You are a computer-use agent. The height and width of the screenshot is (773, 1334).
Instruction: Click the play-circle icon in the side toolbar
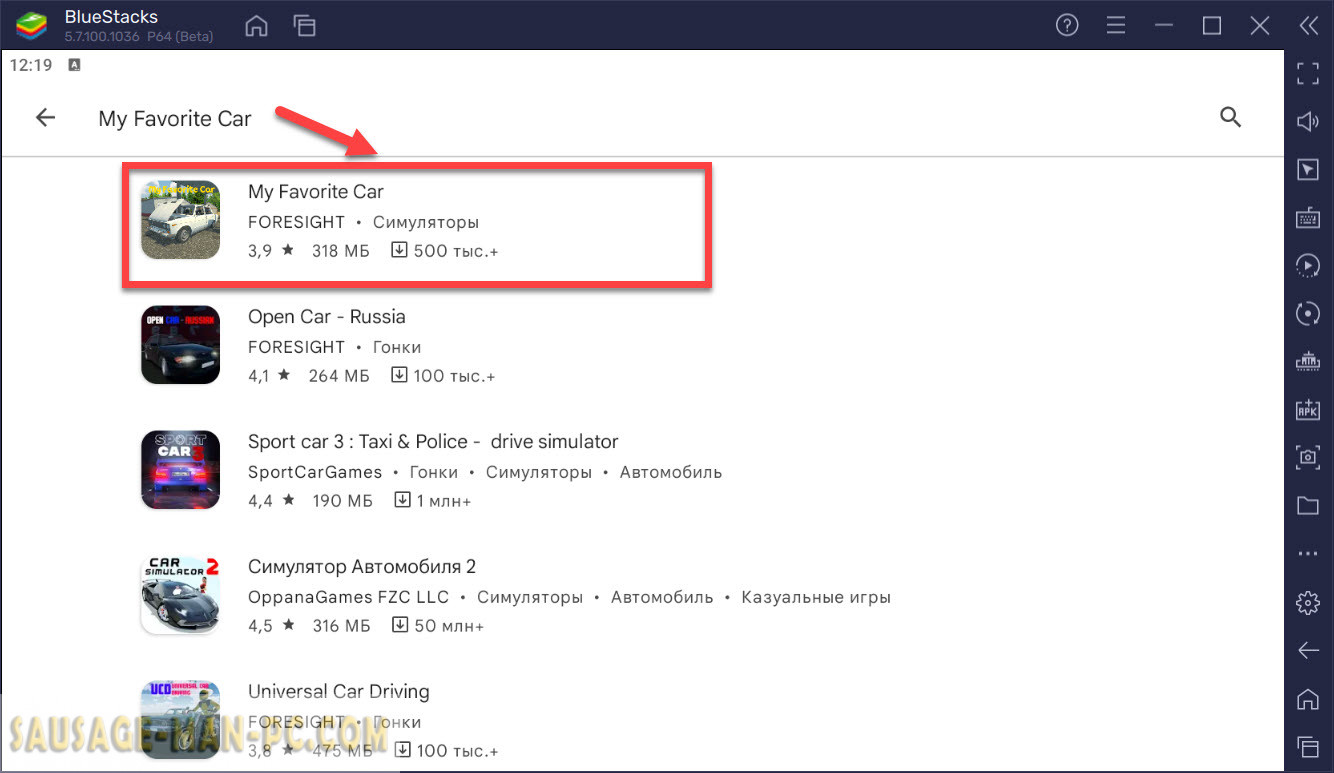click(x=1308, y=265)
